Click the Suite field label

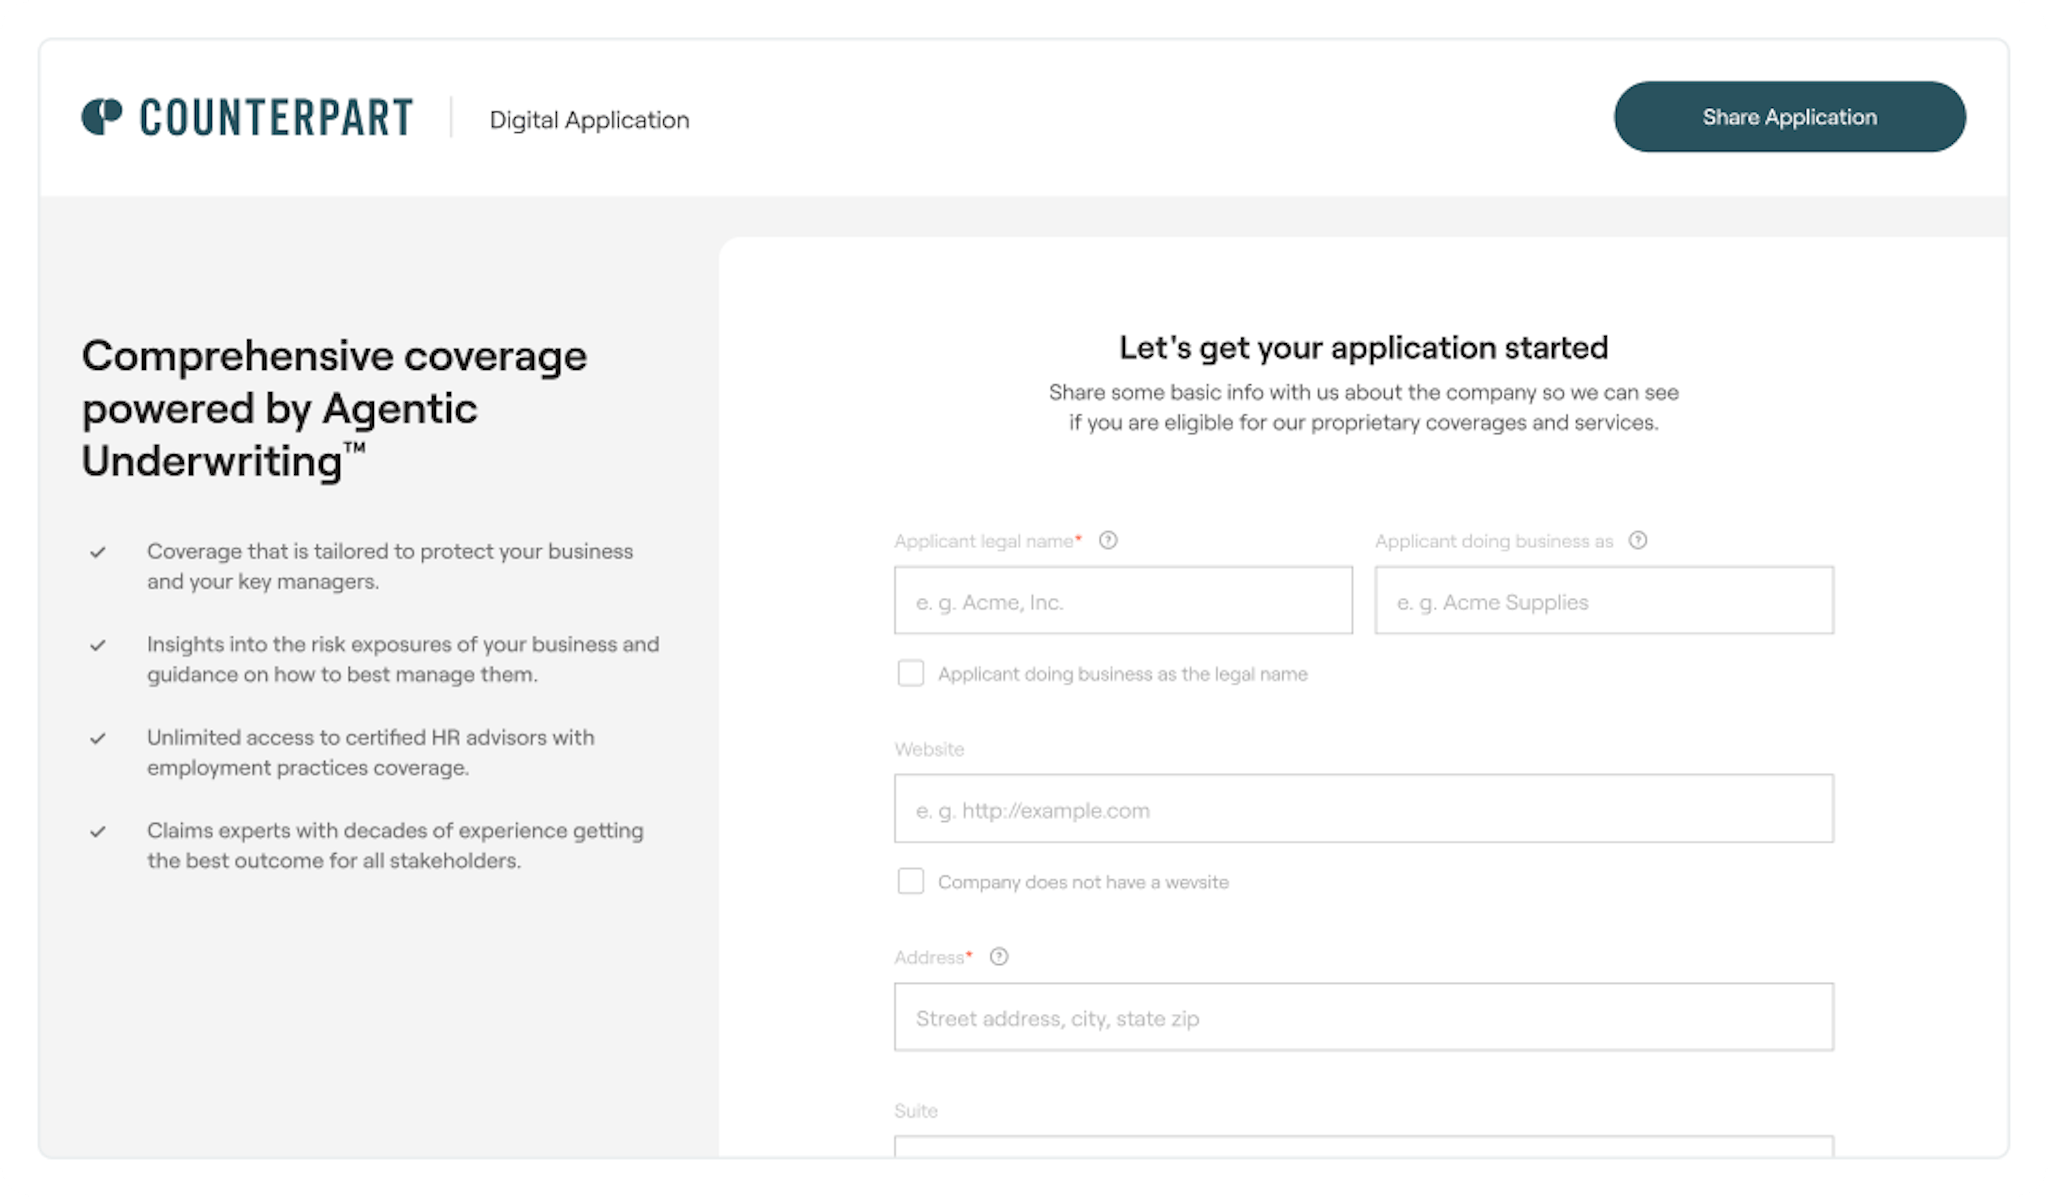point(916,1111)
